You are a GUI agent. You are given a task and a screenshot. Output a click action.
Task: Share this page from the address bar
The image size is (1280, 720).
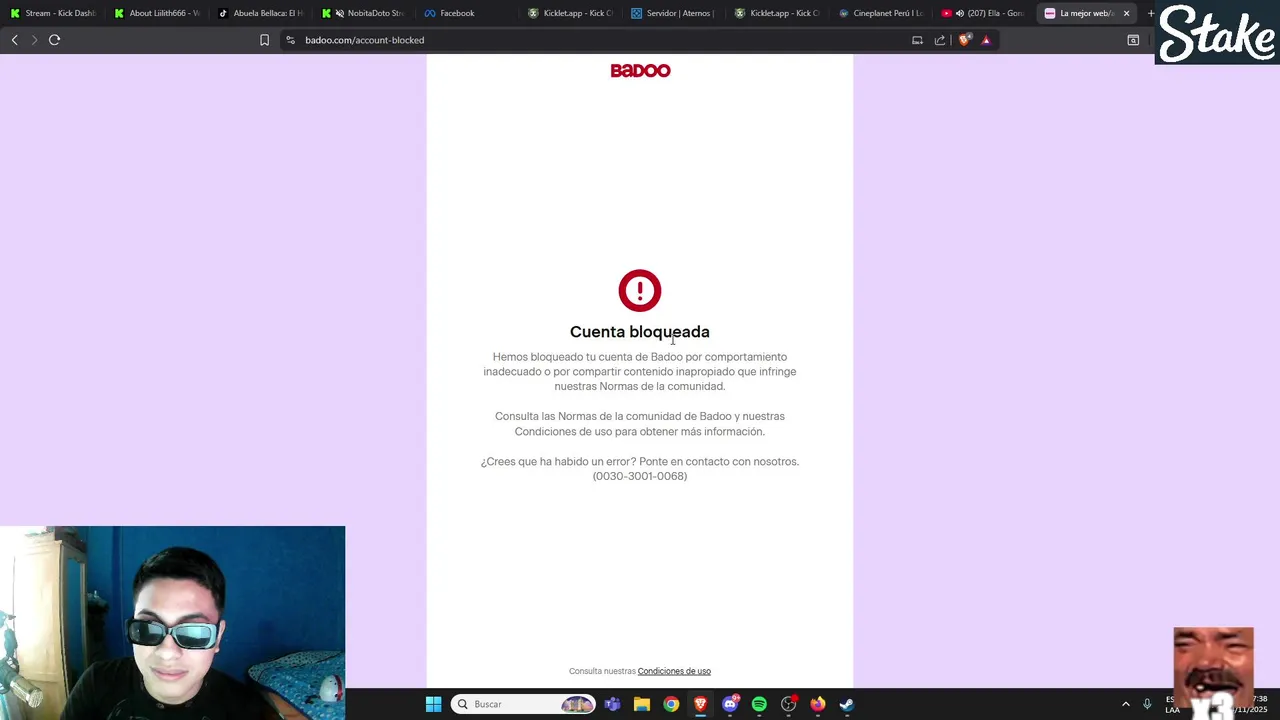[x=940, y=40]
